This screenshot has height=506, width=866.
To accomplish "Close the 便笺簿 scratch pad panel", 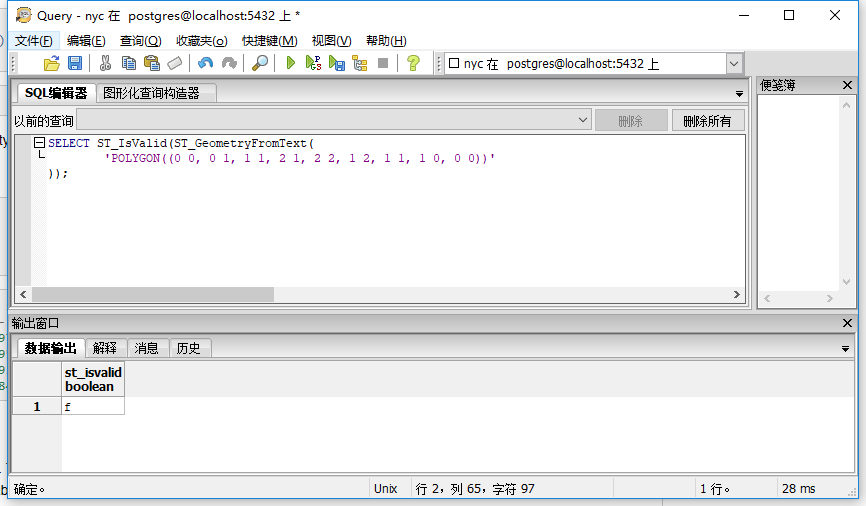I will coord(847,85).
